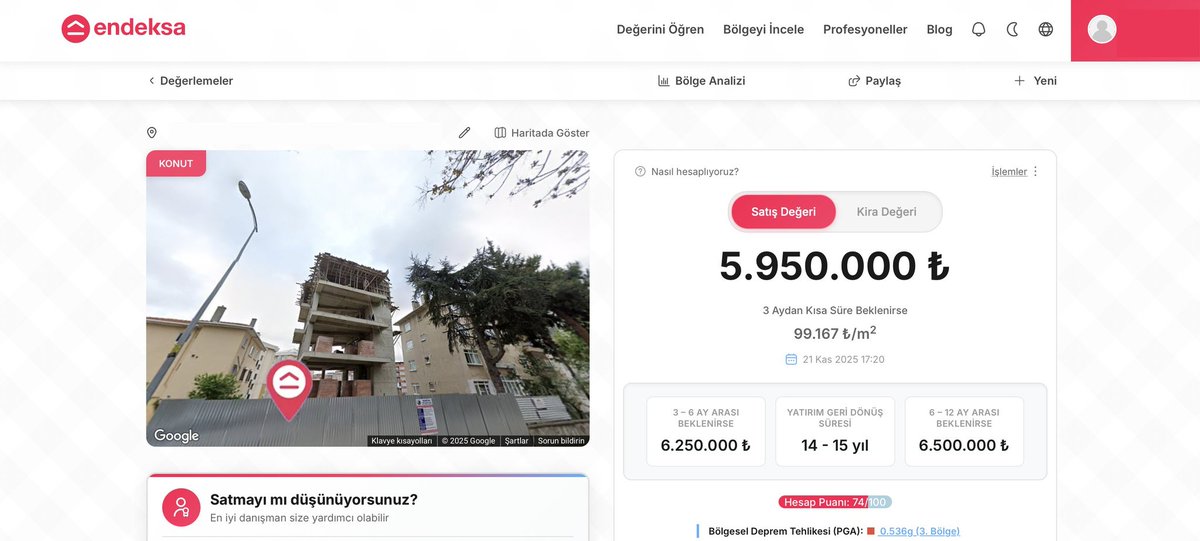This screenshot has height=541, width=1200.
Task: Open Değerini Öğren menu
Action: click(x=660, y=30)
